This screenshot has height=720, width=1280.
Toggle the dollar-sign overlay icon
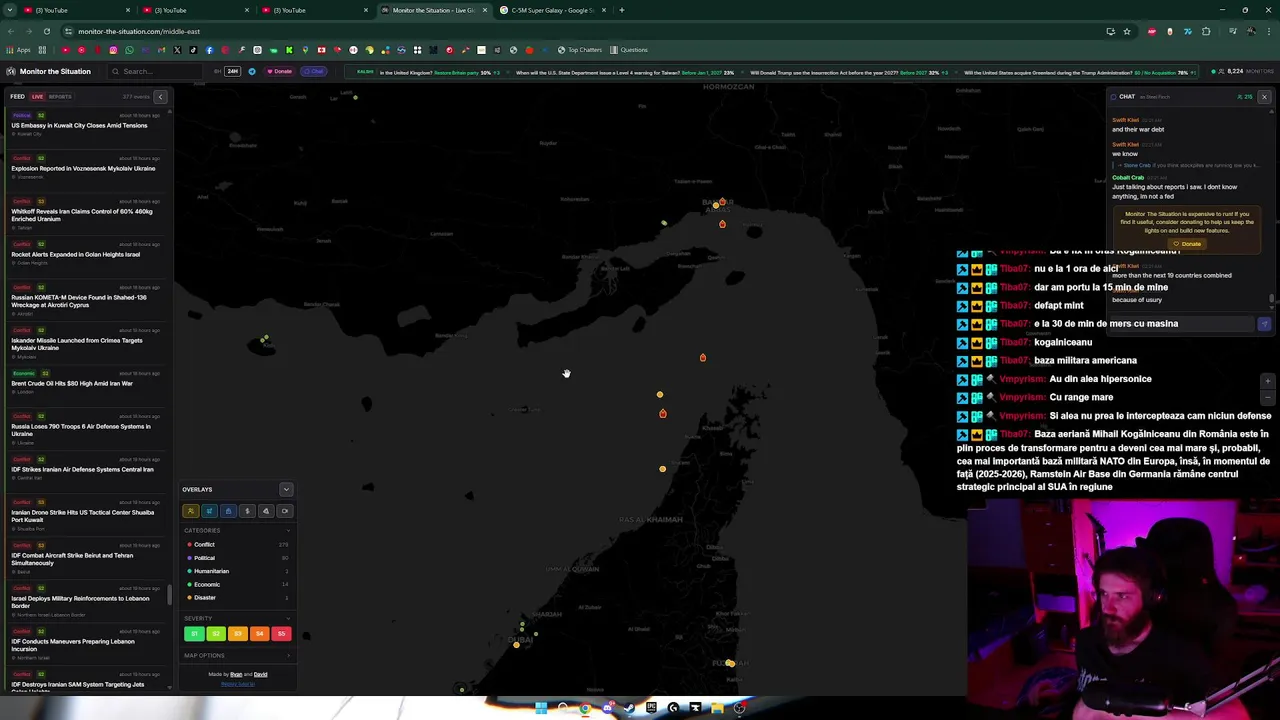tap(247, 511)
